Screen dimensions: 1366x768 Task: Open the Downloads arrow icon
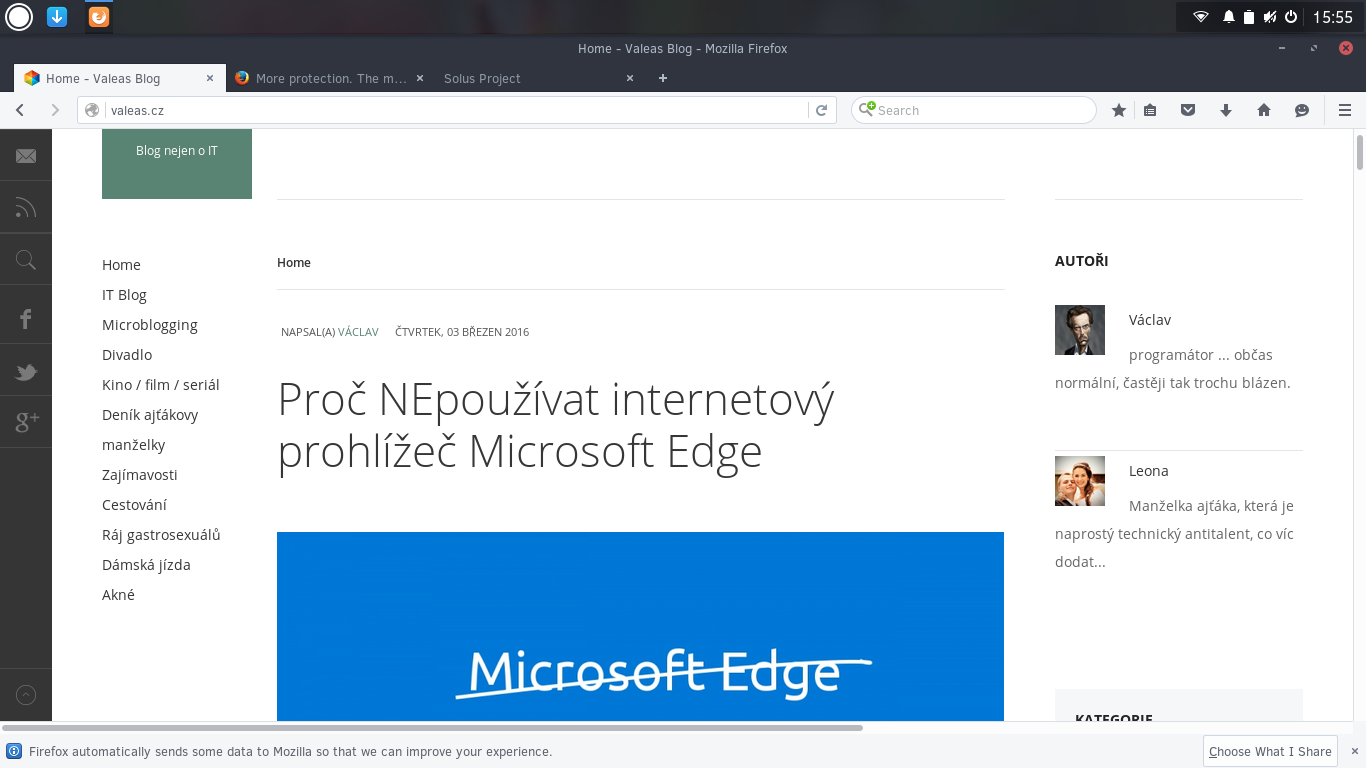pos(1226,110)
